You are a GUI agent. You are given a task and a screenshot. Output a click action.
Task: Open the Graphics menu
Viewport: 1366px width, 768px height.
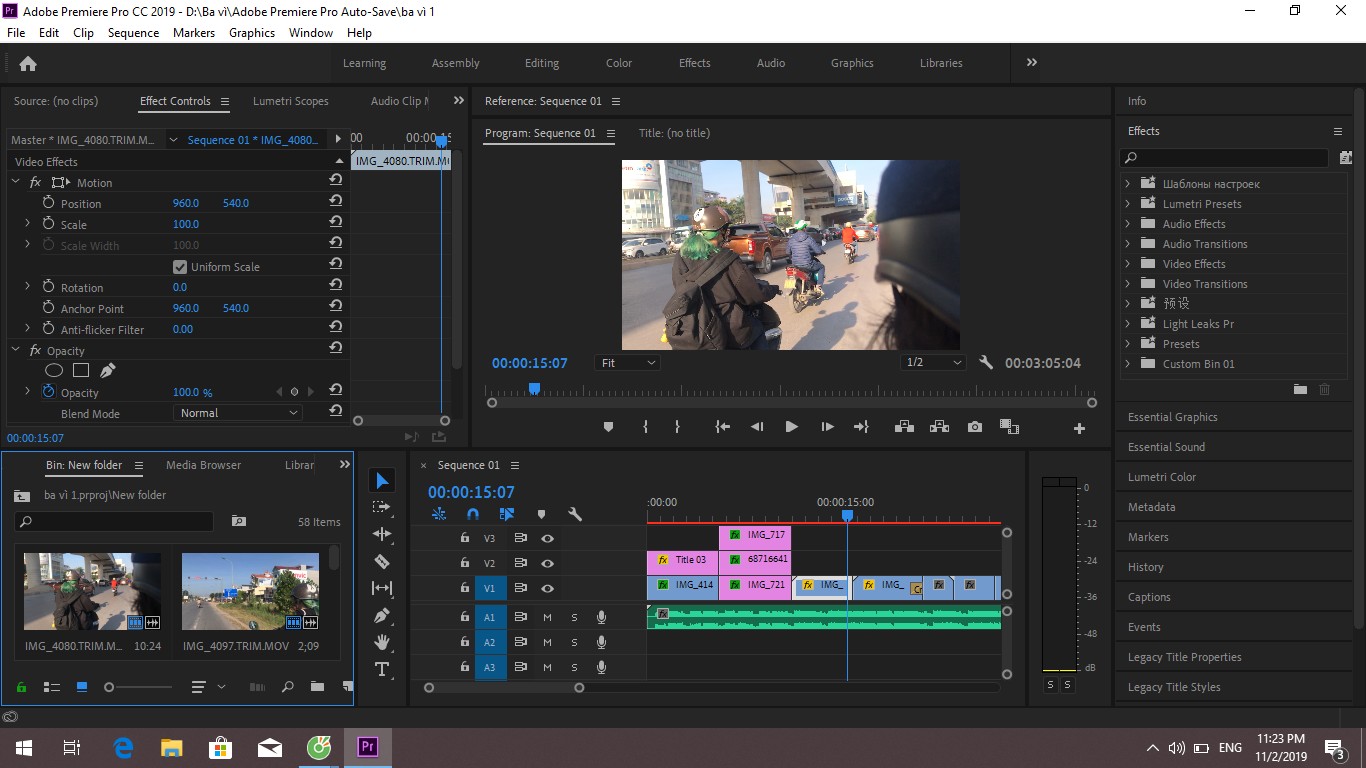click(x=252, y=33)
